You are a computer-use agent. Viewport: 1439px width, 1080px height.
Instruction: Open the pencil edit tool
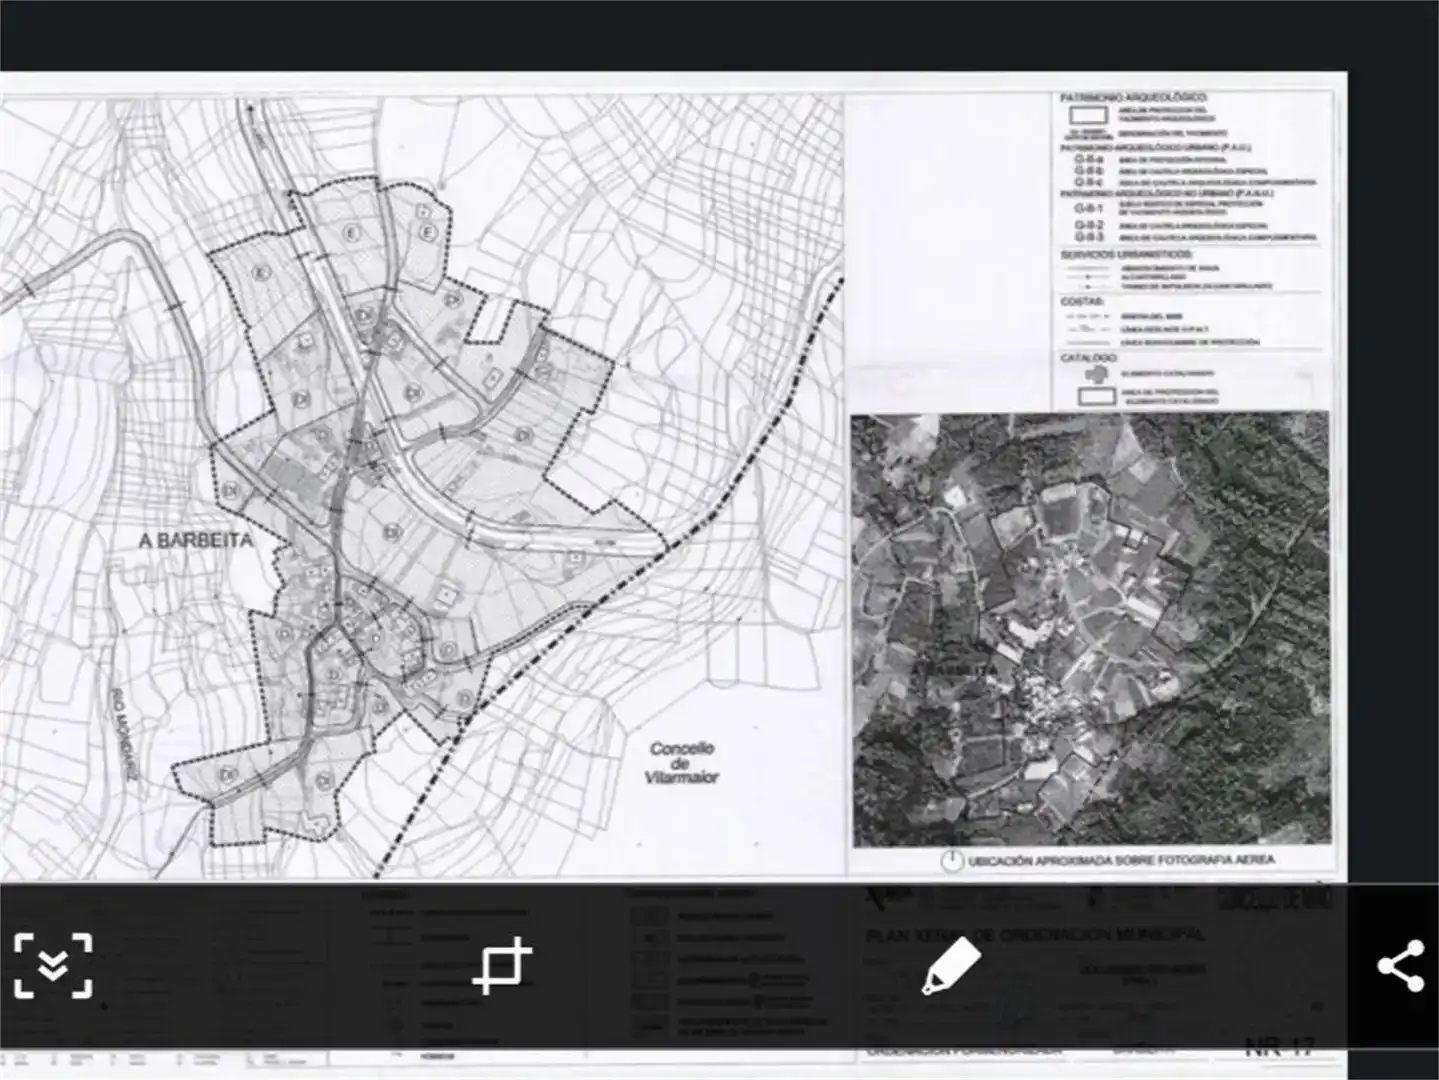coord(951,965)
